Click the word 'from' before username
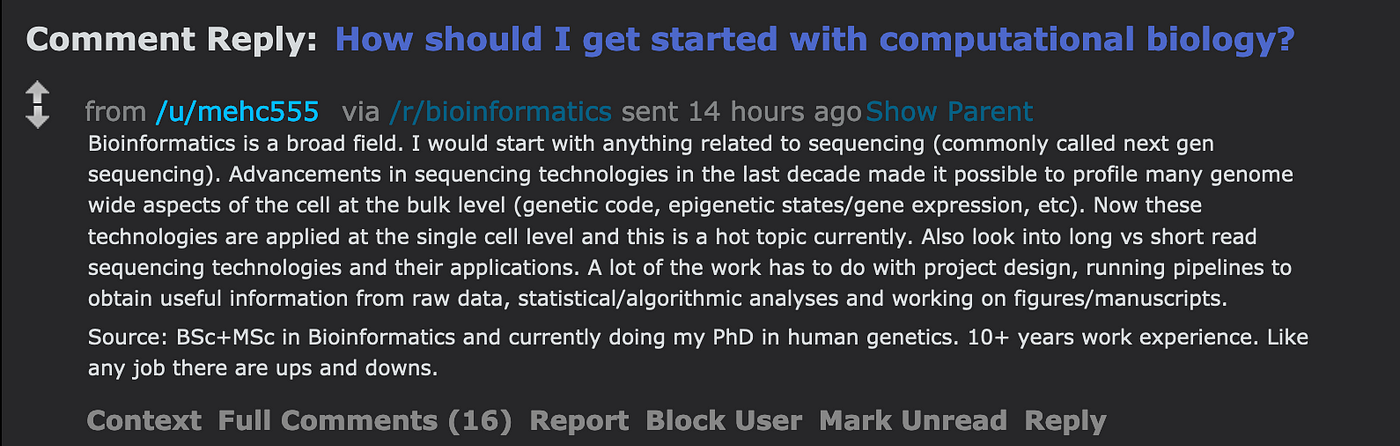This screenshot has height=446, width=1400. tap(117, 111)
